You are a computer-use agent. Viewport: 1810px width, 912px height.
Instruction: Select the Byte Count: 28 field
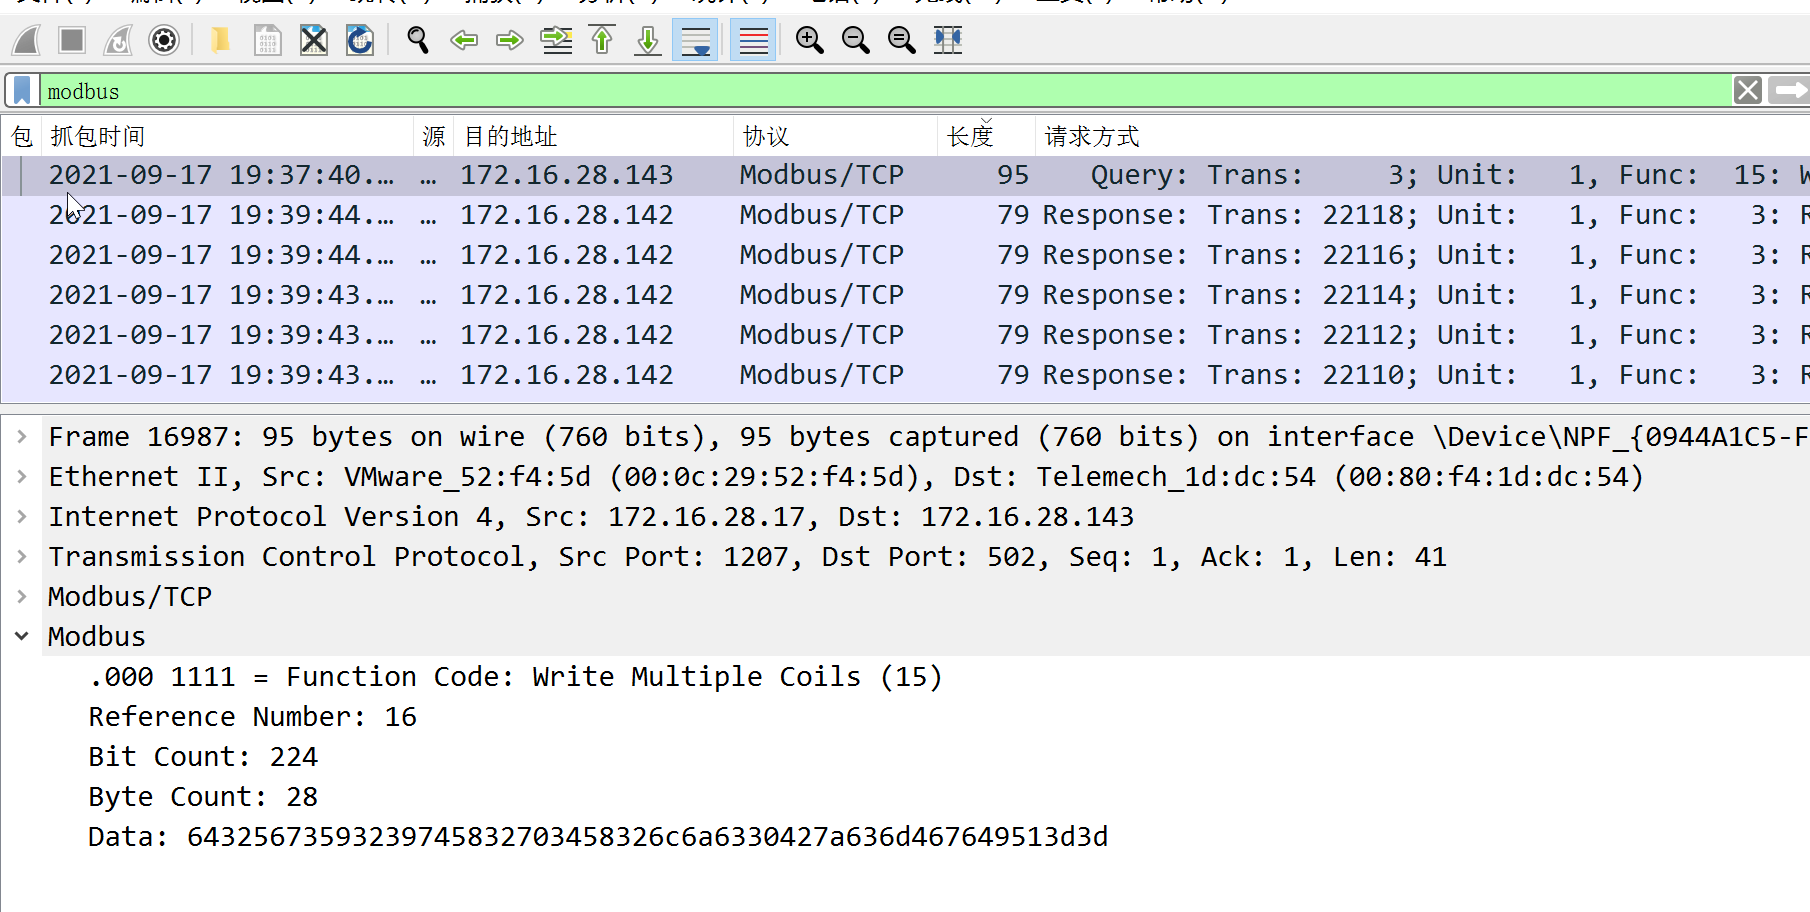pyautogui.click(x=203, y=797)
